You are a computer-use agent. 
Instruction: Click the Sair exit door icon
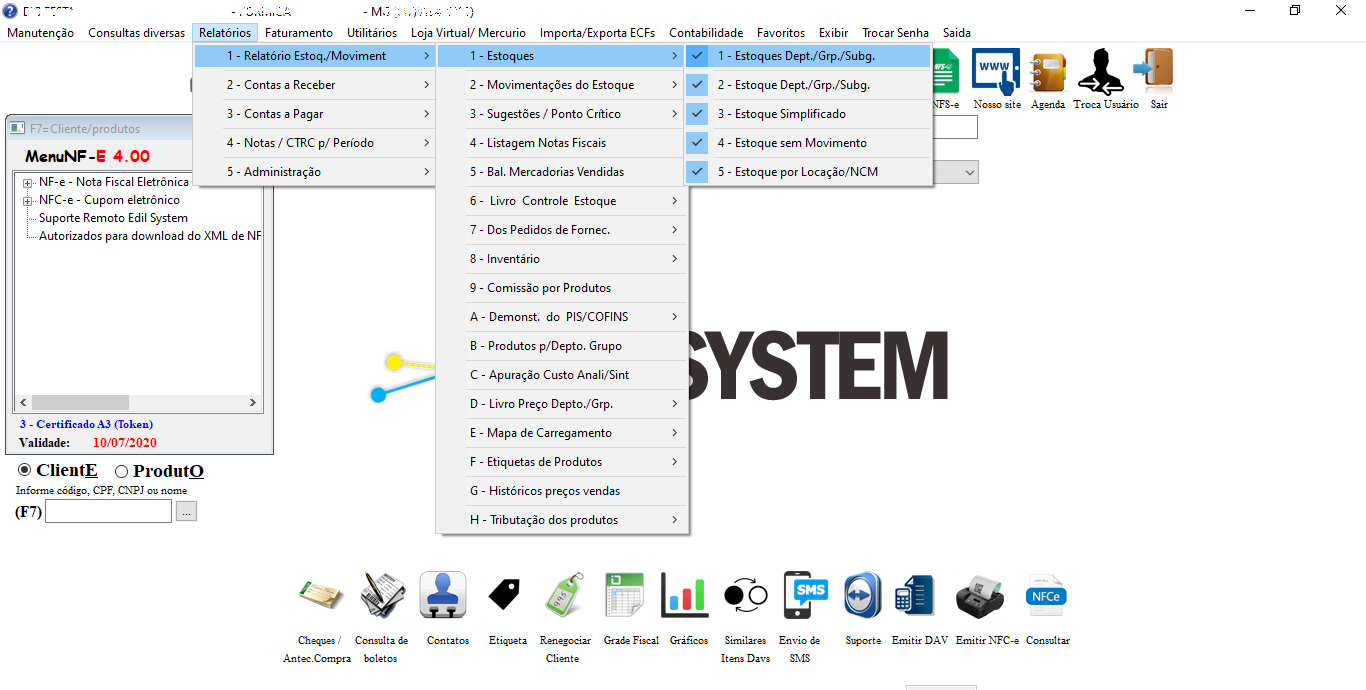click(1158, 74)
